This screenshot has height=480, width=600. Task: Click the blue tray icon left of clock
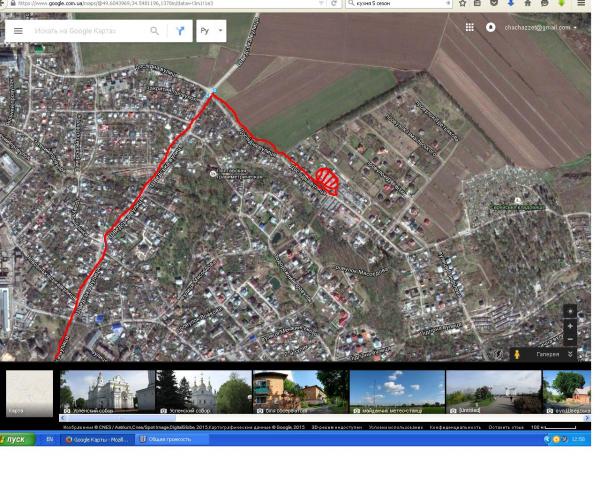pyautogui.click(x=547, y=439)
